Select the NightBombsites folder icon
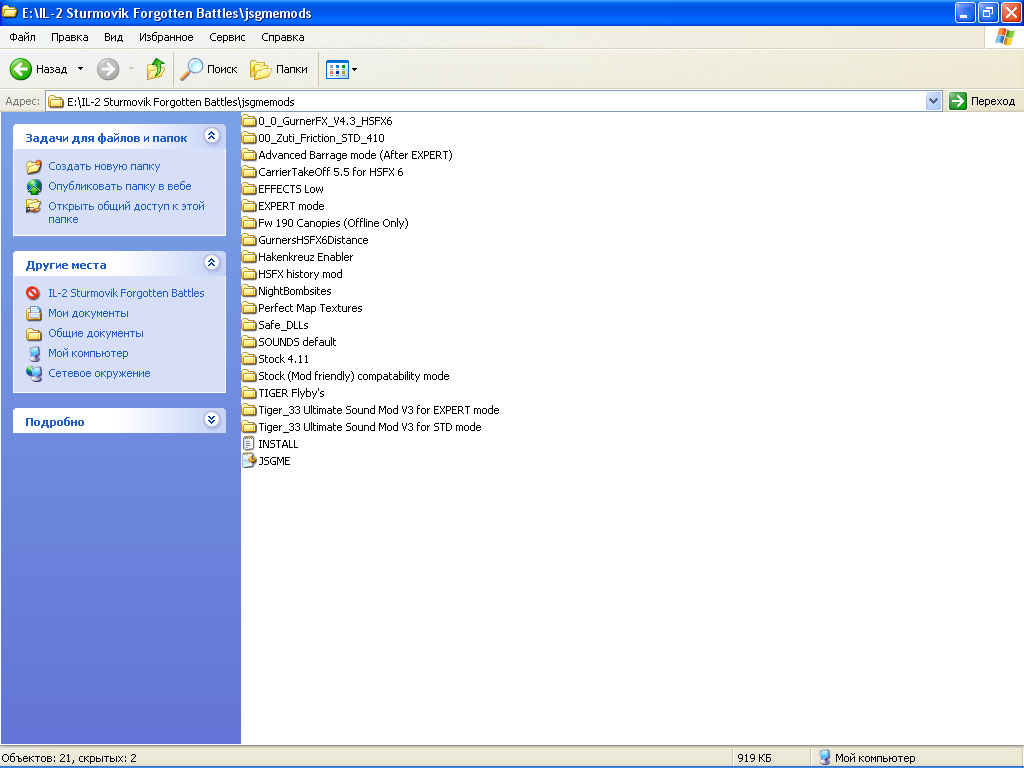 point(249,291)
